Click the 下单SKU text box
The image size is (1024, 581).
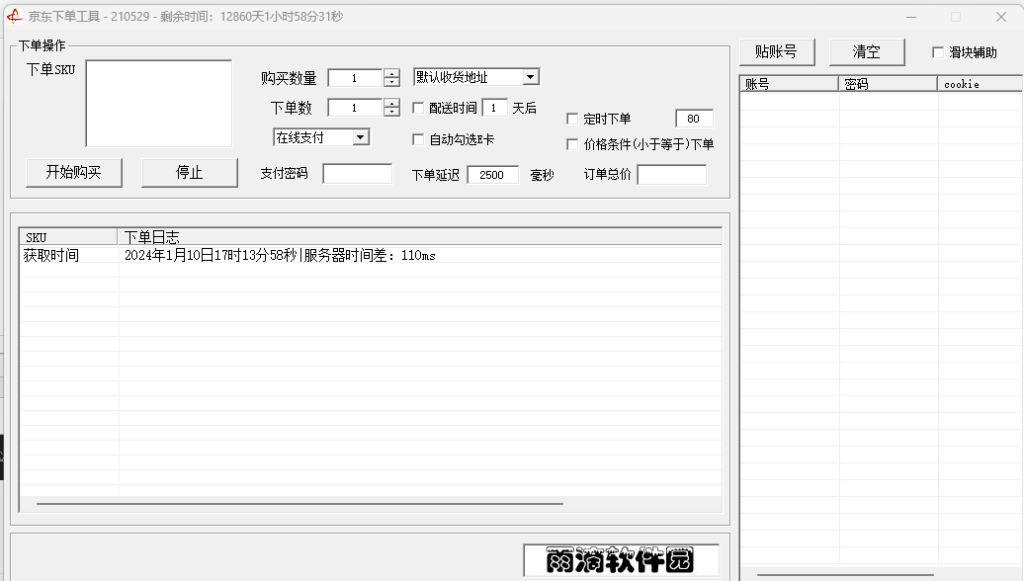point(159,103)
